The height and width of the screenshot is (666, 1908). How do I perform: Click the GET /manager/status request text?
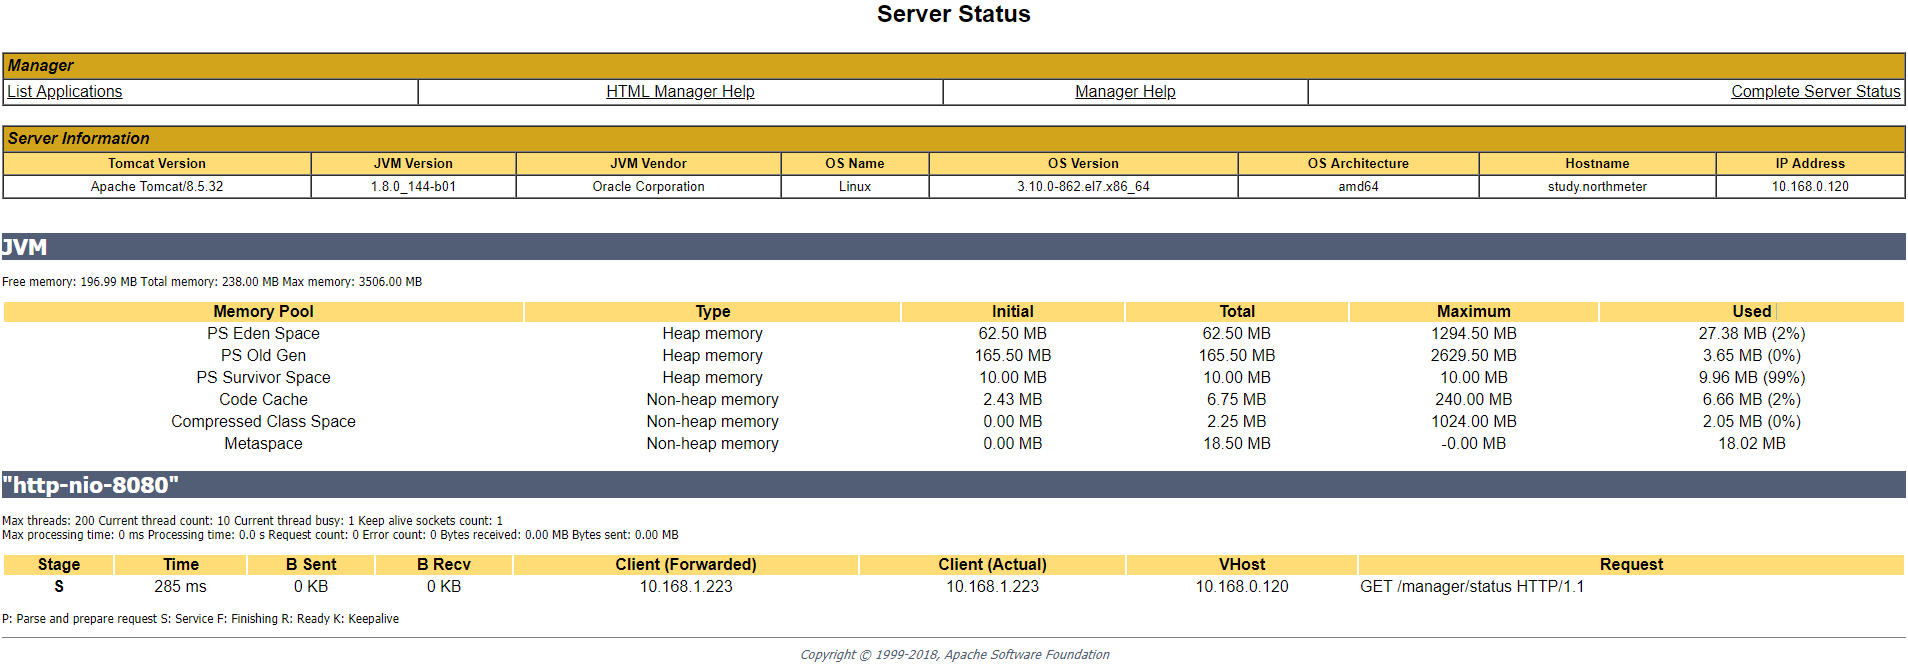click(1471, 587)
